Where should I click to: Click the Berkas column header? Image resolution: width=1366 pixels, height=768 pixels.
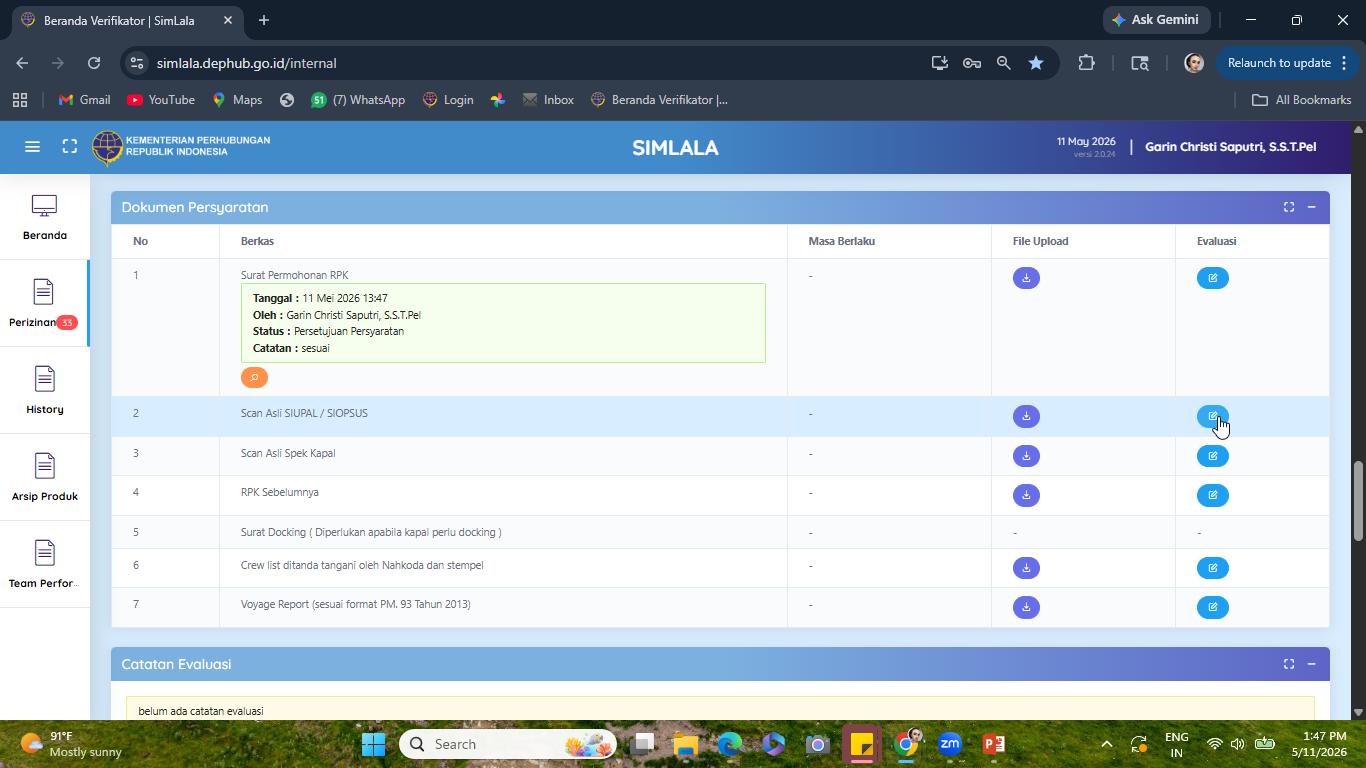[257, 241]
